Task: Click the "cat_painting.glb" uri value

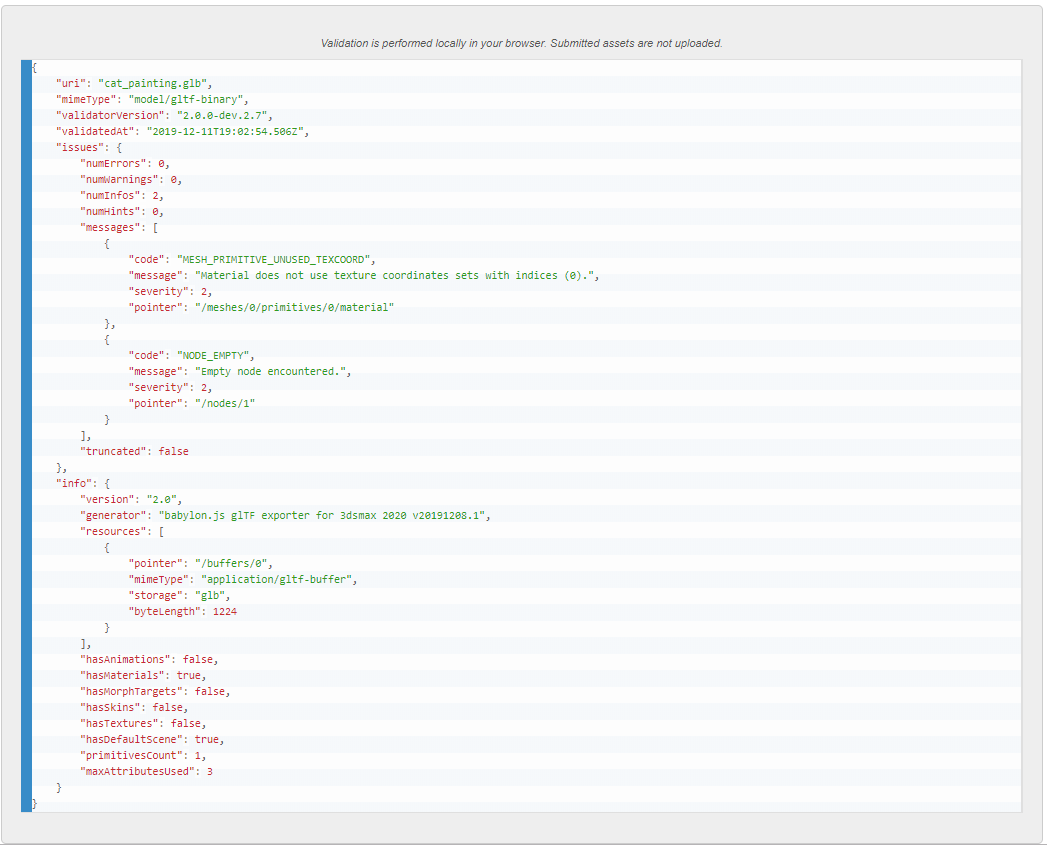Action: (153, 83)
